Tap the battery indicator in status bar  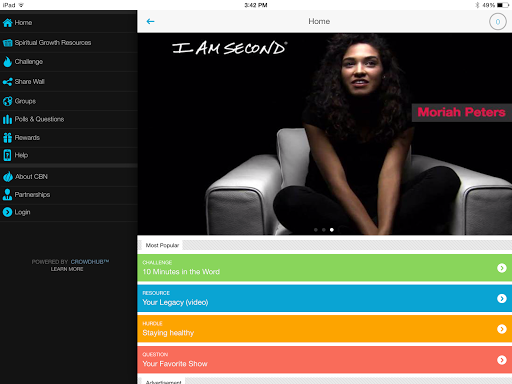pos(503,5)
